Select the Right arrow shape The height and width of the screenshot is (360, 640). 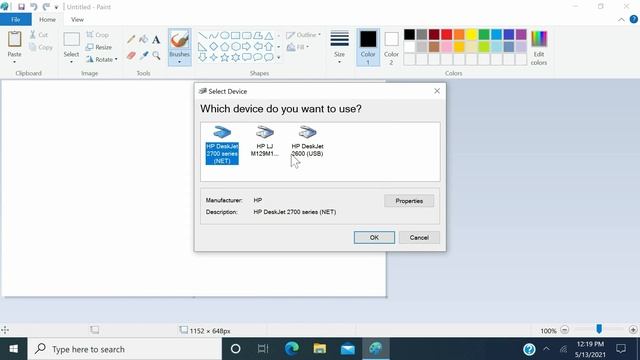[x=247, y=47]
